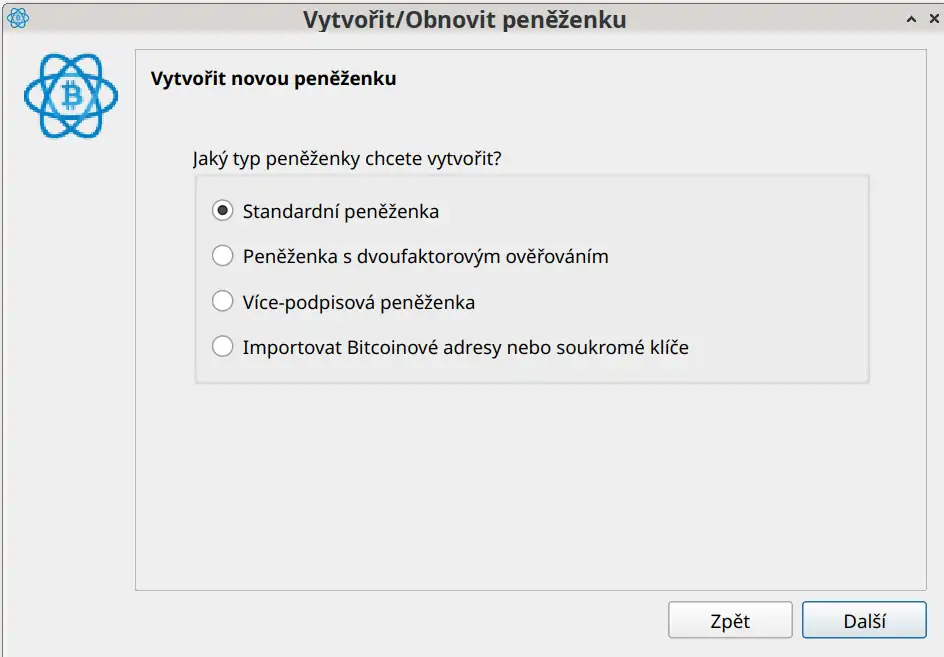Click the 'Více-podpisová peněženka' label text
Viewport: 944px width, 657px height.
358,301
